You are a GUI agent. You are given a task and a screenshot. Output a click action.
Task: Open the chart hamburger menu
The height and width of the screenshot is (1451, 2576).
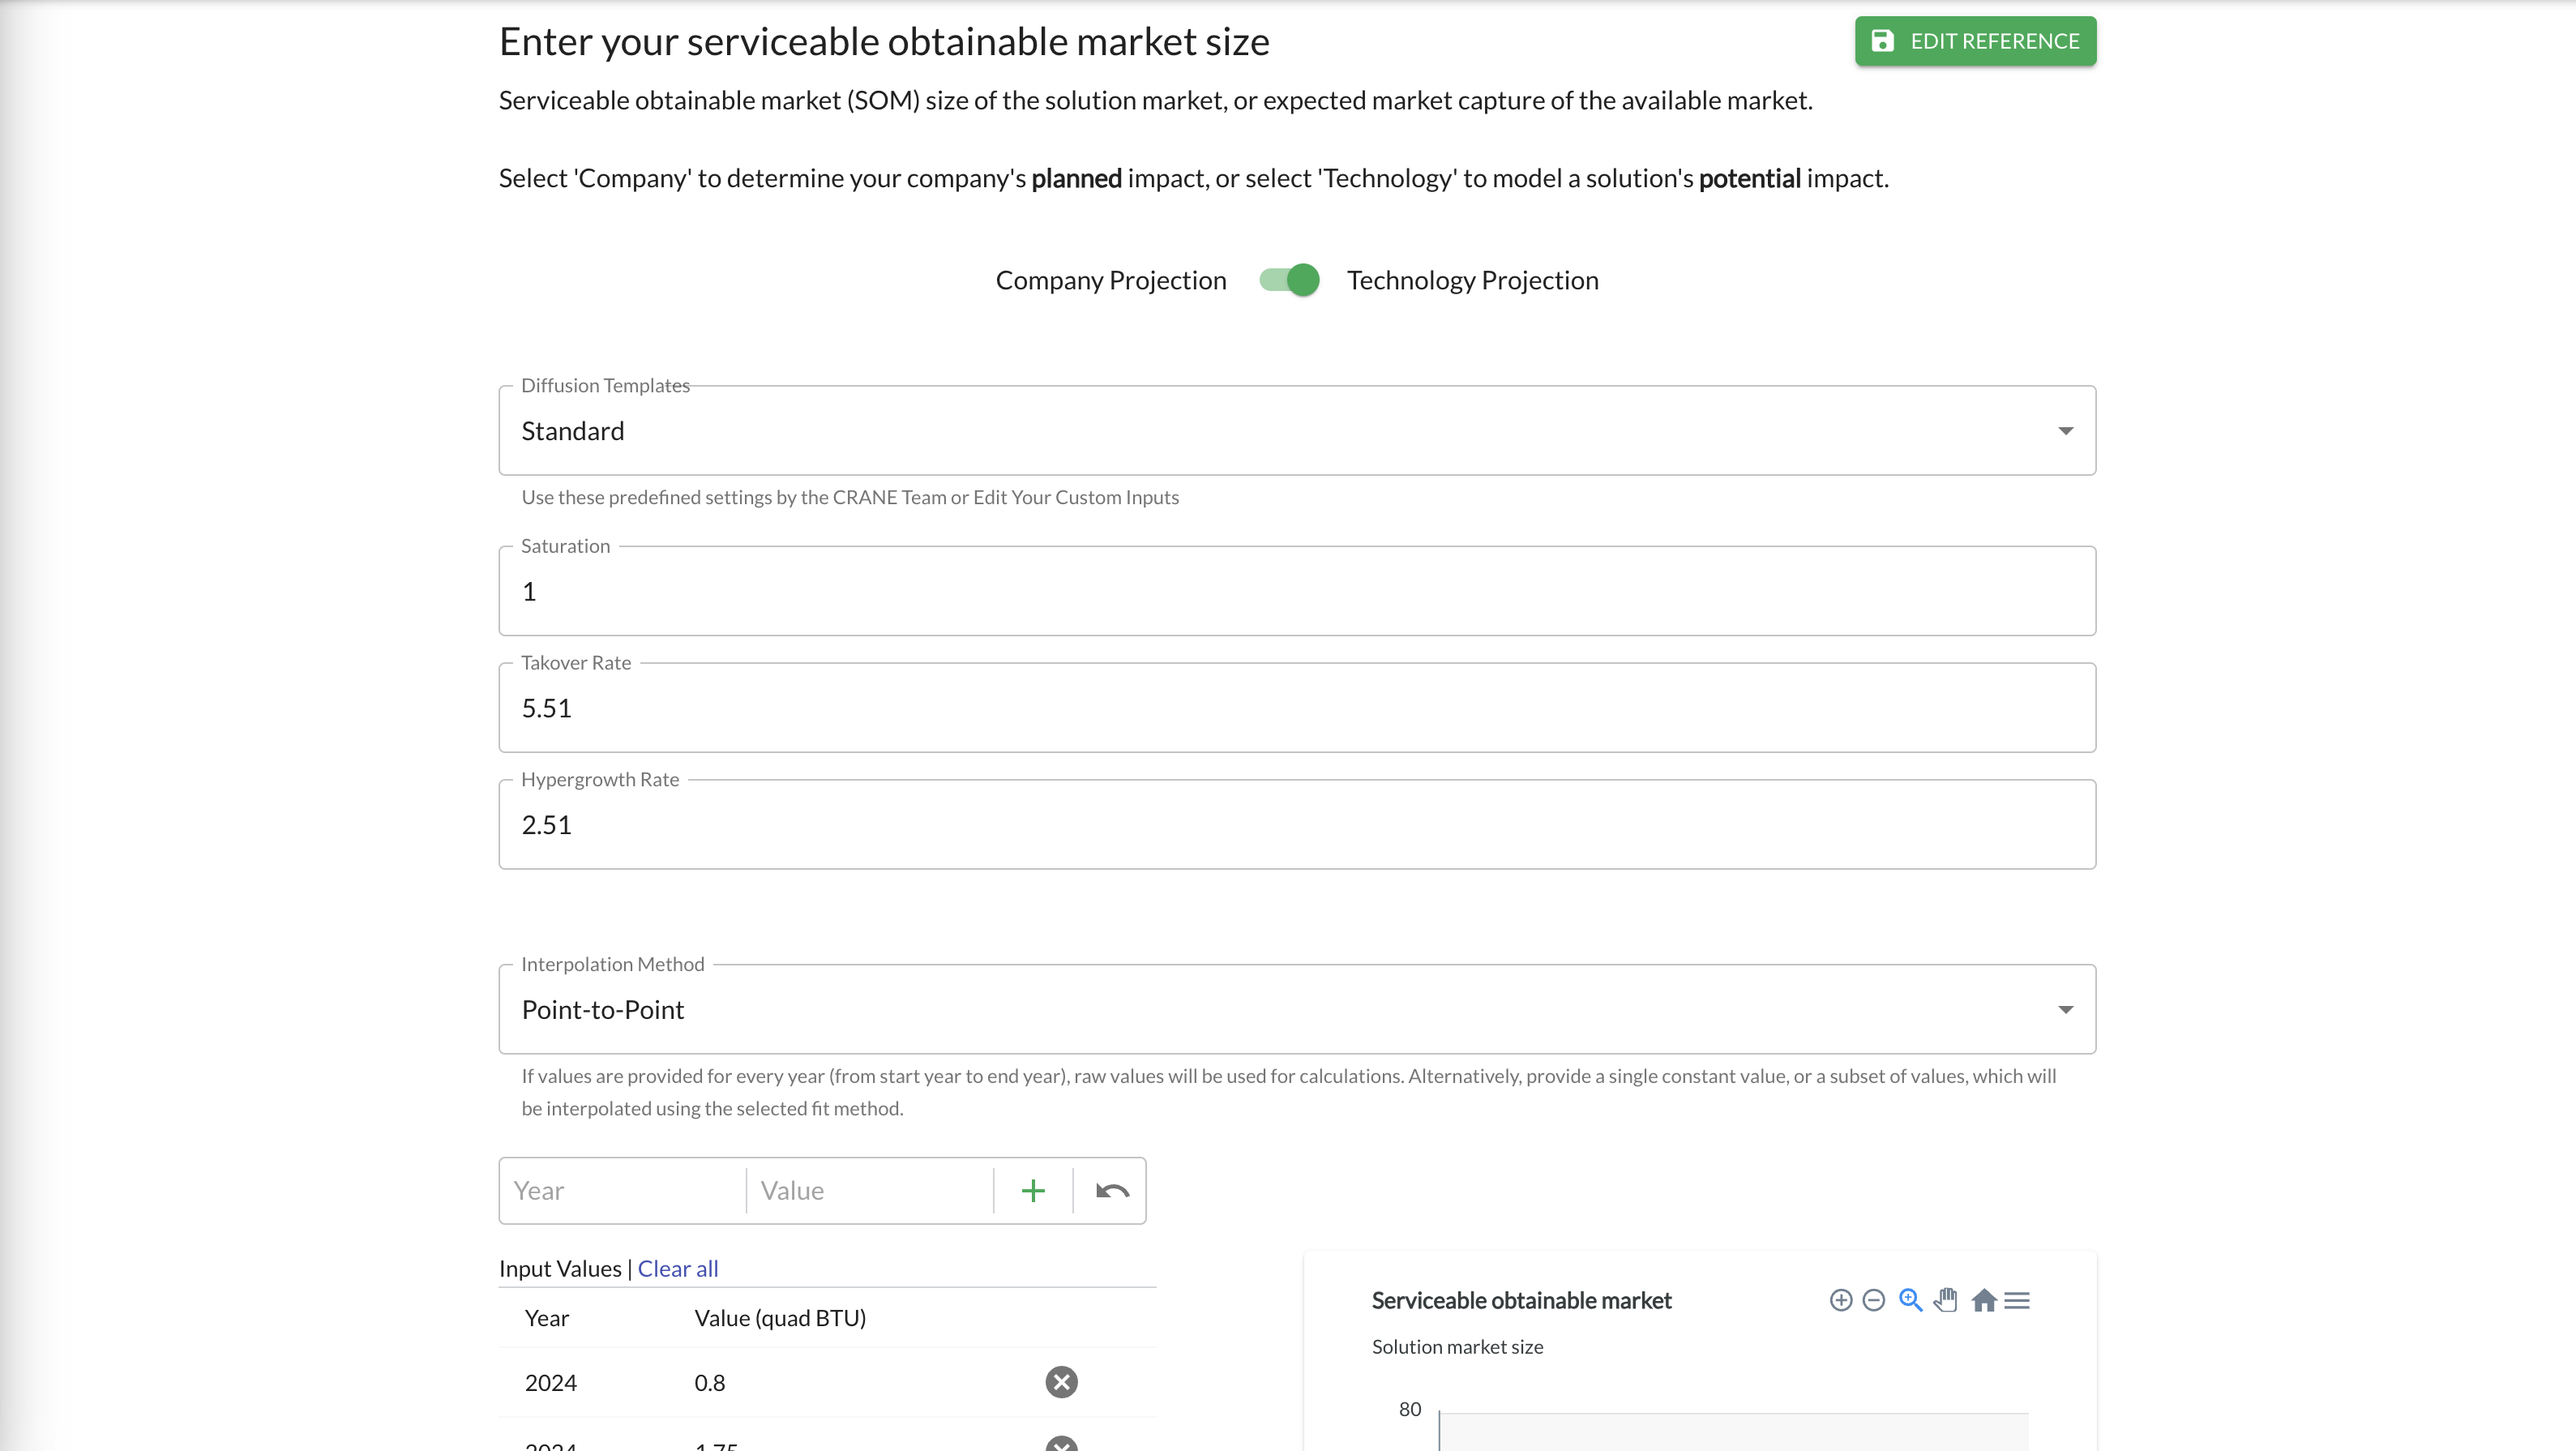click(2017, 1300)
